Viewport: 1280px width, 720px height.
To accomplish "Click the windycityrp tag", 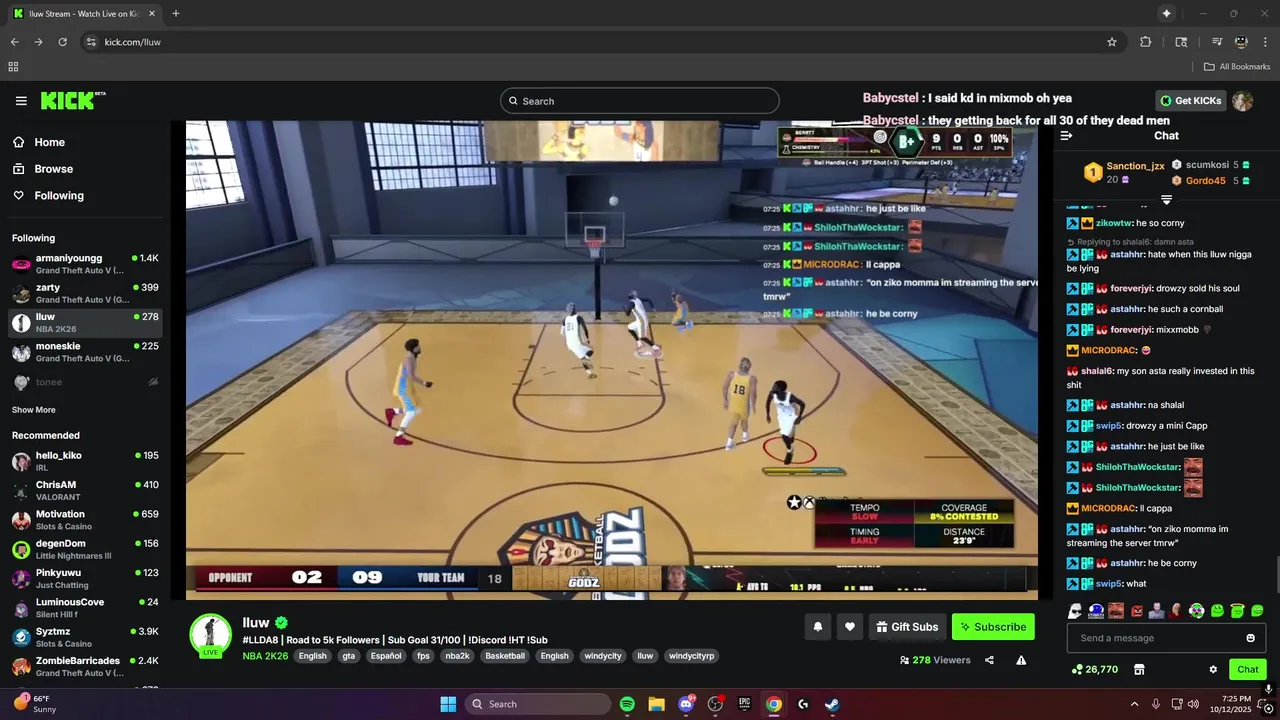I will pos(692,656).
